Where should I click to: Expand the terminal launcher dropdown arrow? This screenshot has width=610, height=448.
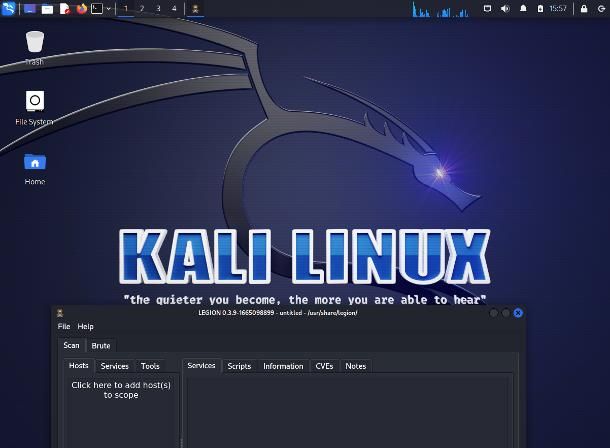point(108,8)
